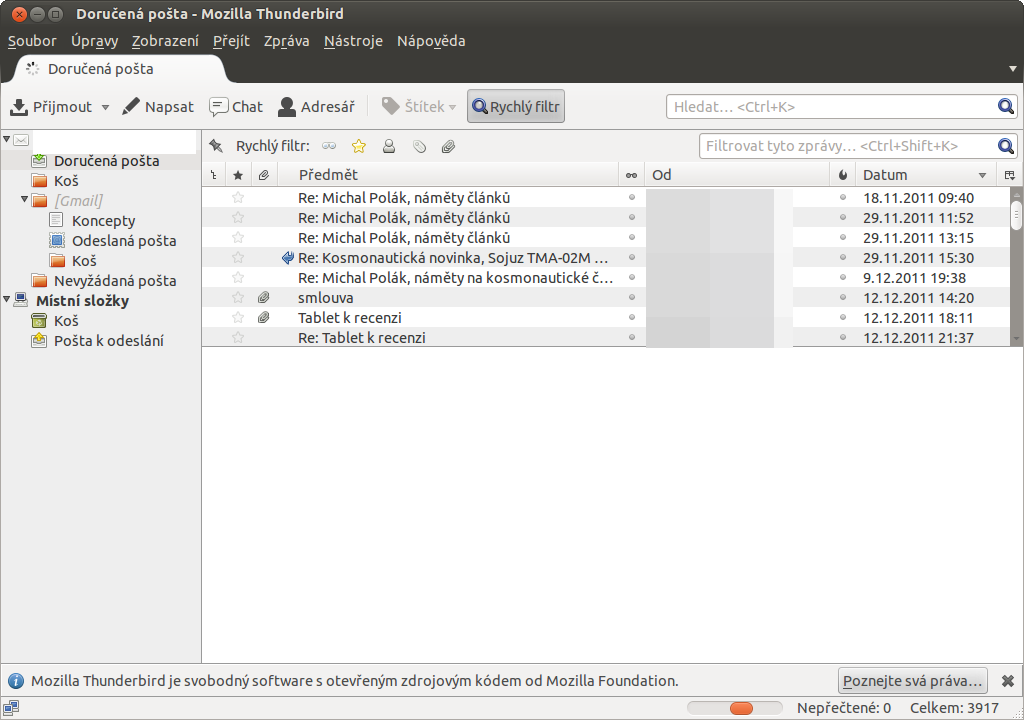
Task: Filter by starred messages icon
Action: pos(359,146)
